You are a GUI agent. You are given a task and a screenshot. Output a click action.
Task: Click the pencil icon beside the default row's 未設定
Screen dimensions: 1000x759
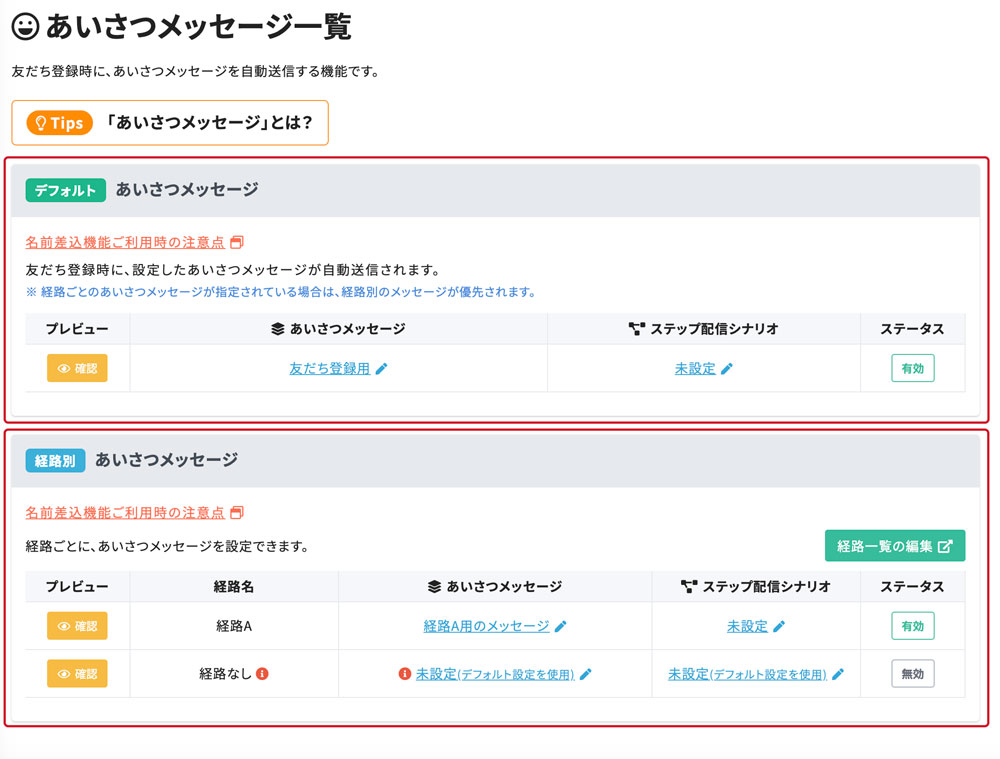[x=727, y=369]
